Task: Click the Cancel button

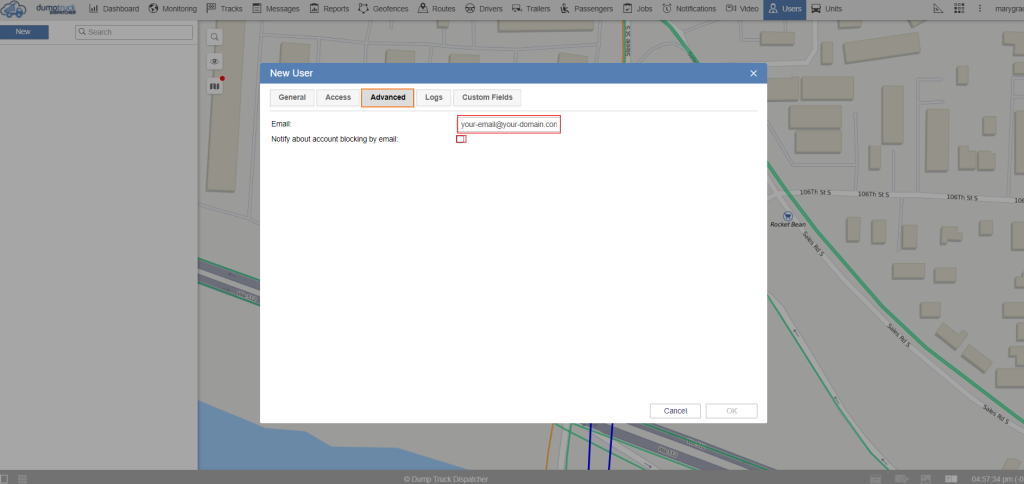Action: [x=675, y=411]
